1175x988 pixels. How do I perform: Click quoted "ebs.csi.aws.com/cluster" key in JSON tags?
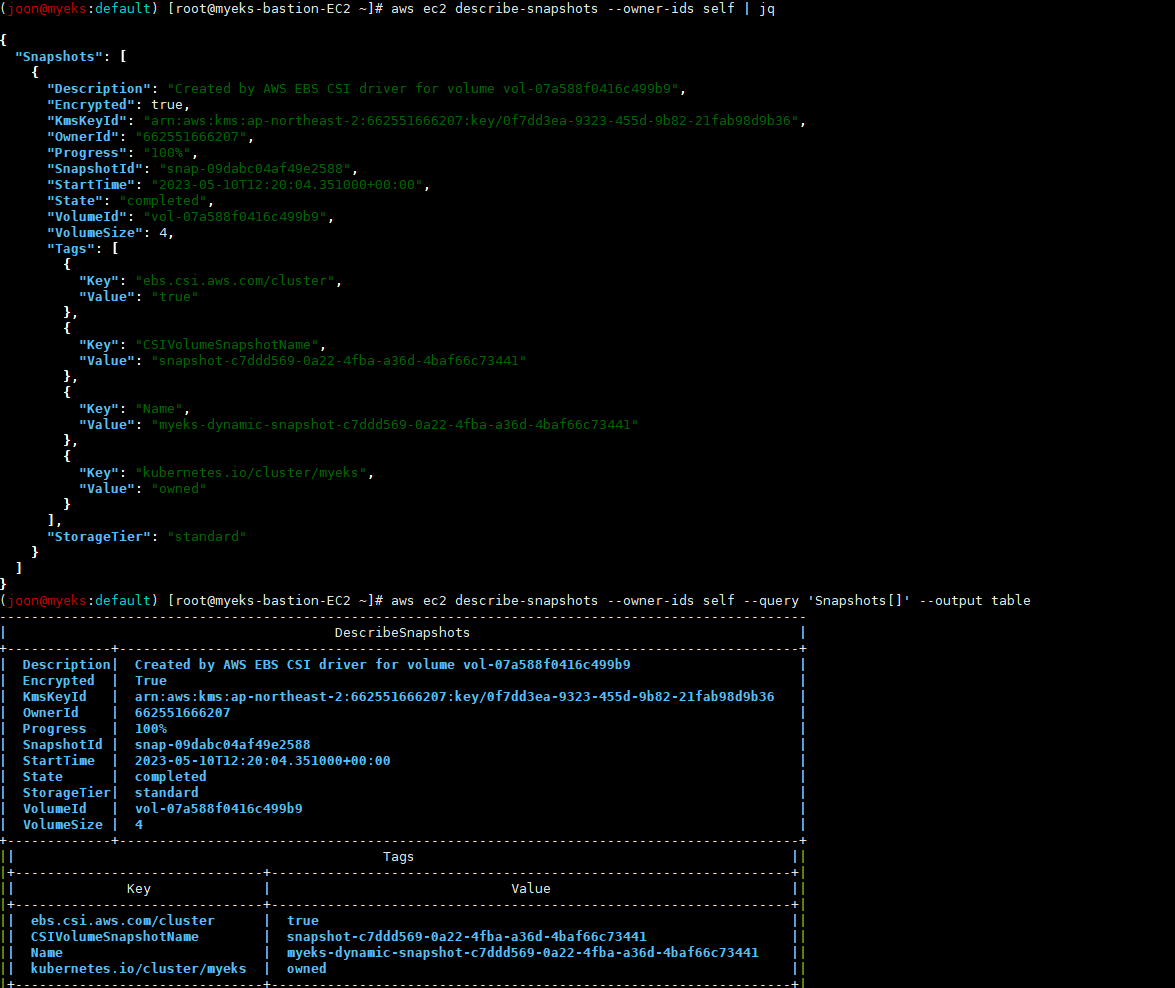(235, 280)
